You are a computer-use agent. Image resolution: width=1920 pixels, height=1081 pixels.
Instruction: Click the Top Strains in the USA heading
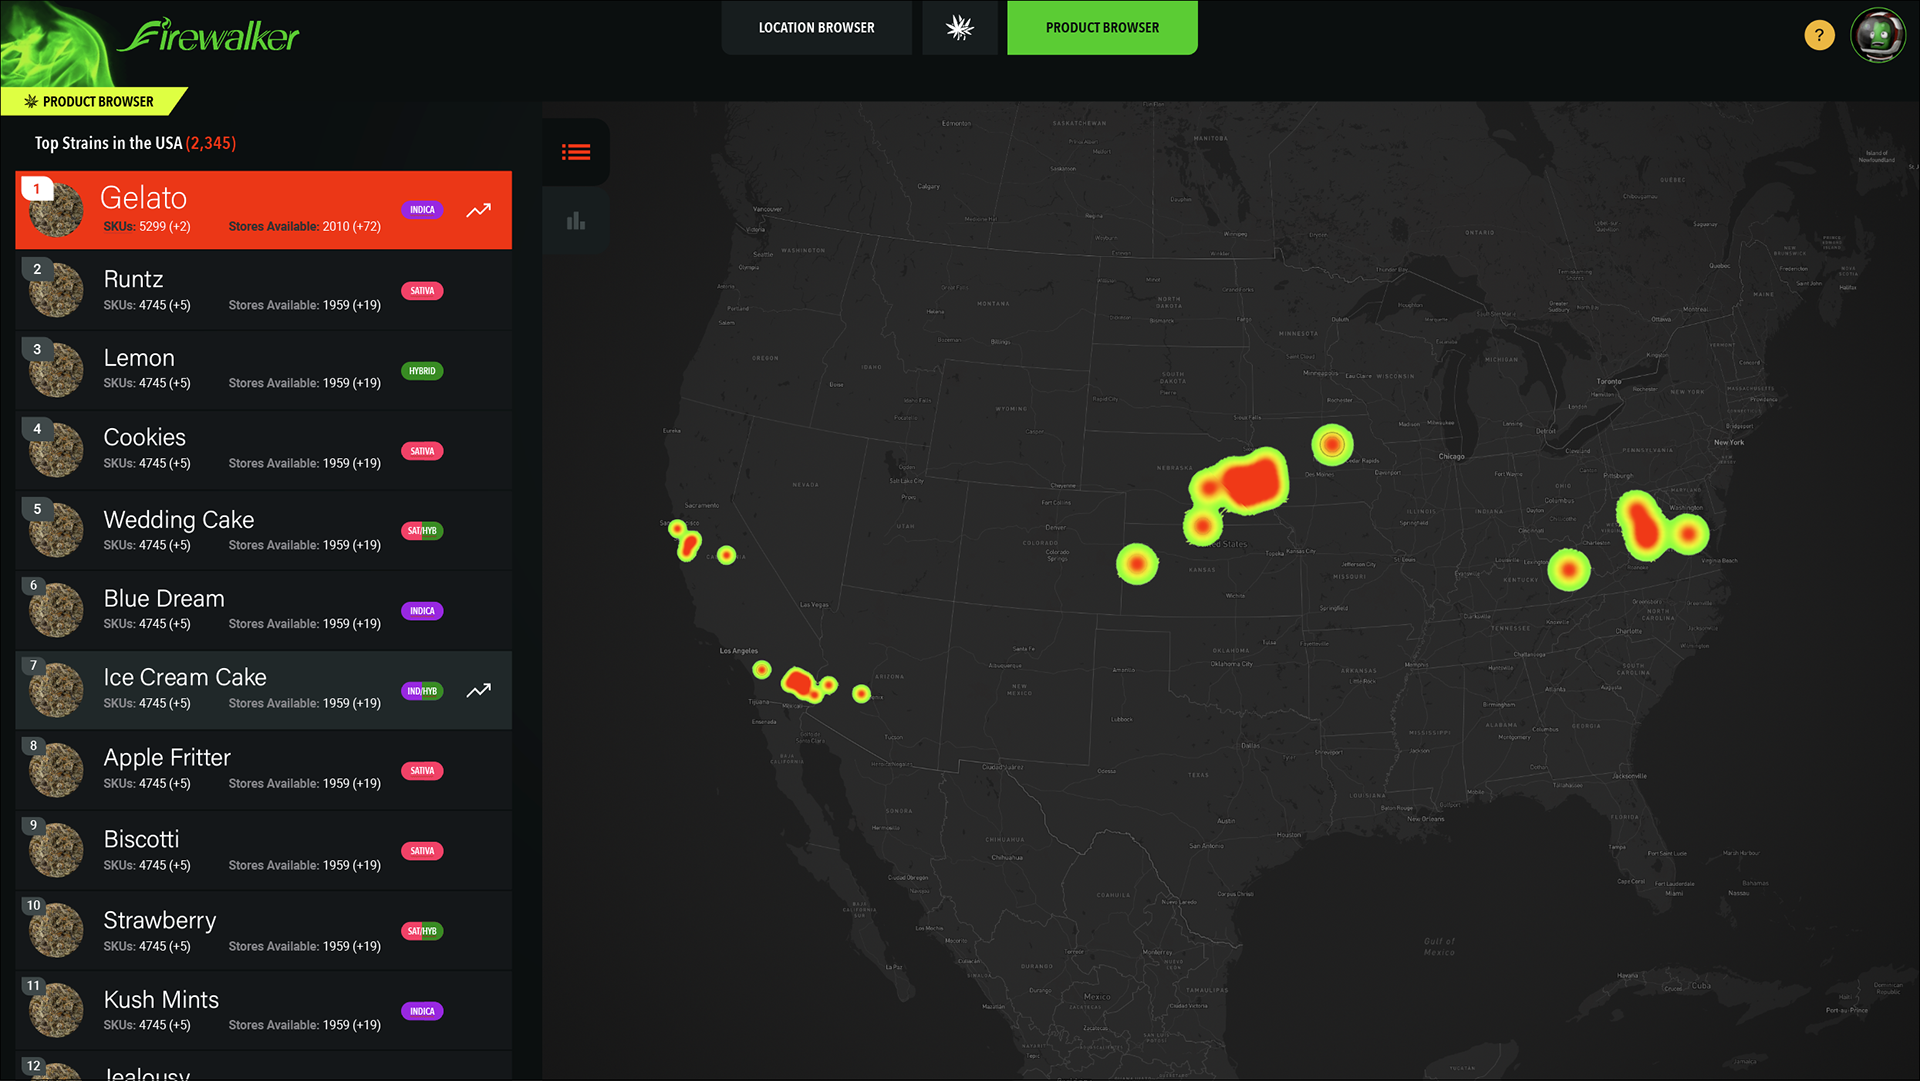(x=135, y=143)
